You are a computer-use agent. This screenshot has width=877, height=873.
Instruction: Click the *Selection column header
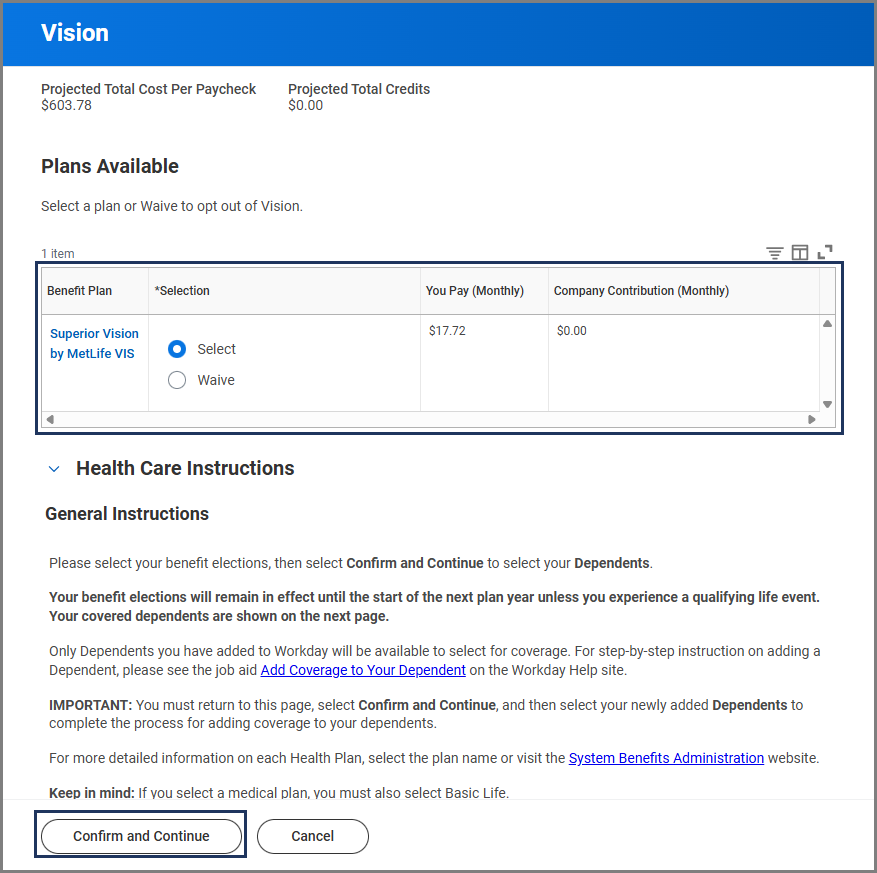(182, 291)
